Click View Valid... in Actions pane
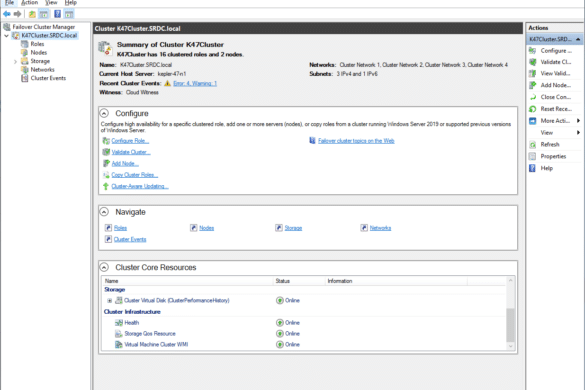Screen dimensions: 585x390 (x=554, y=74)
